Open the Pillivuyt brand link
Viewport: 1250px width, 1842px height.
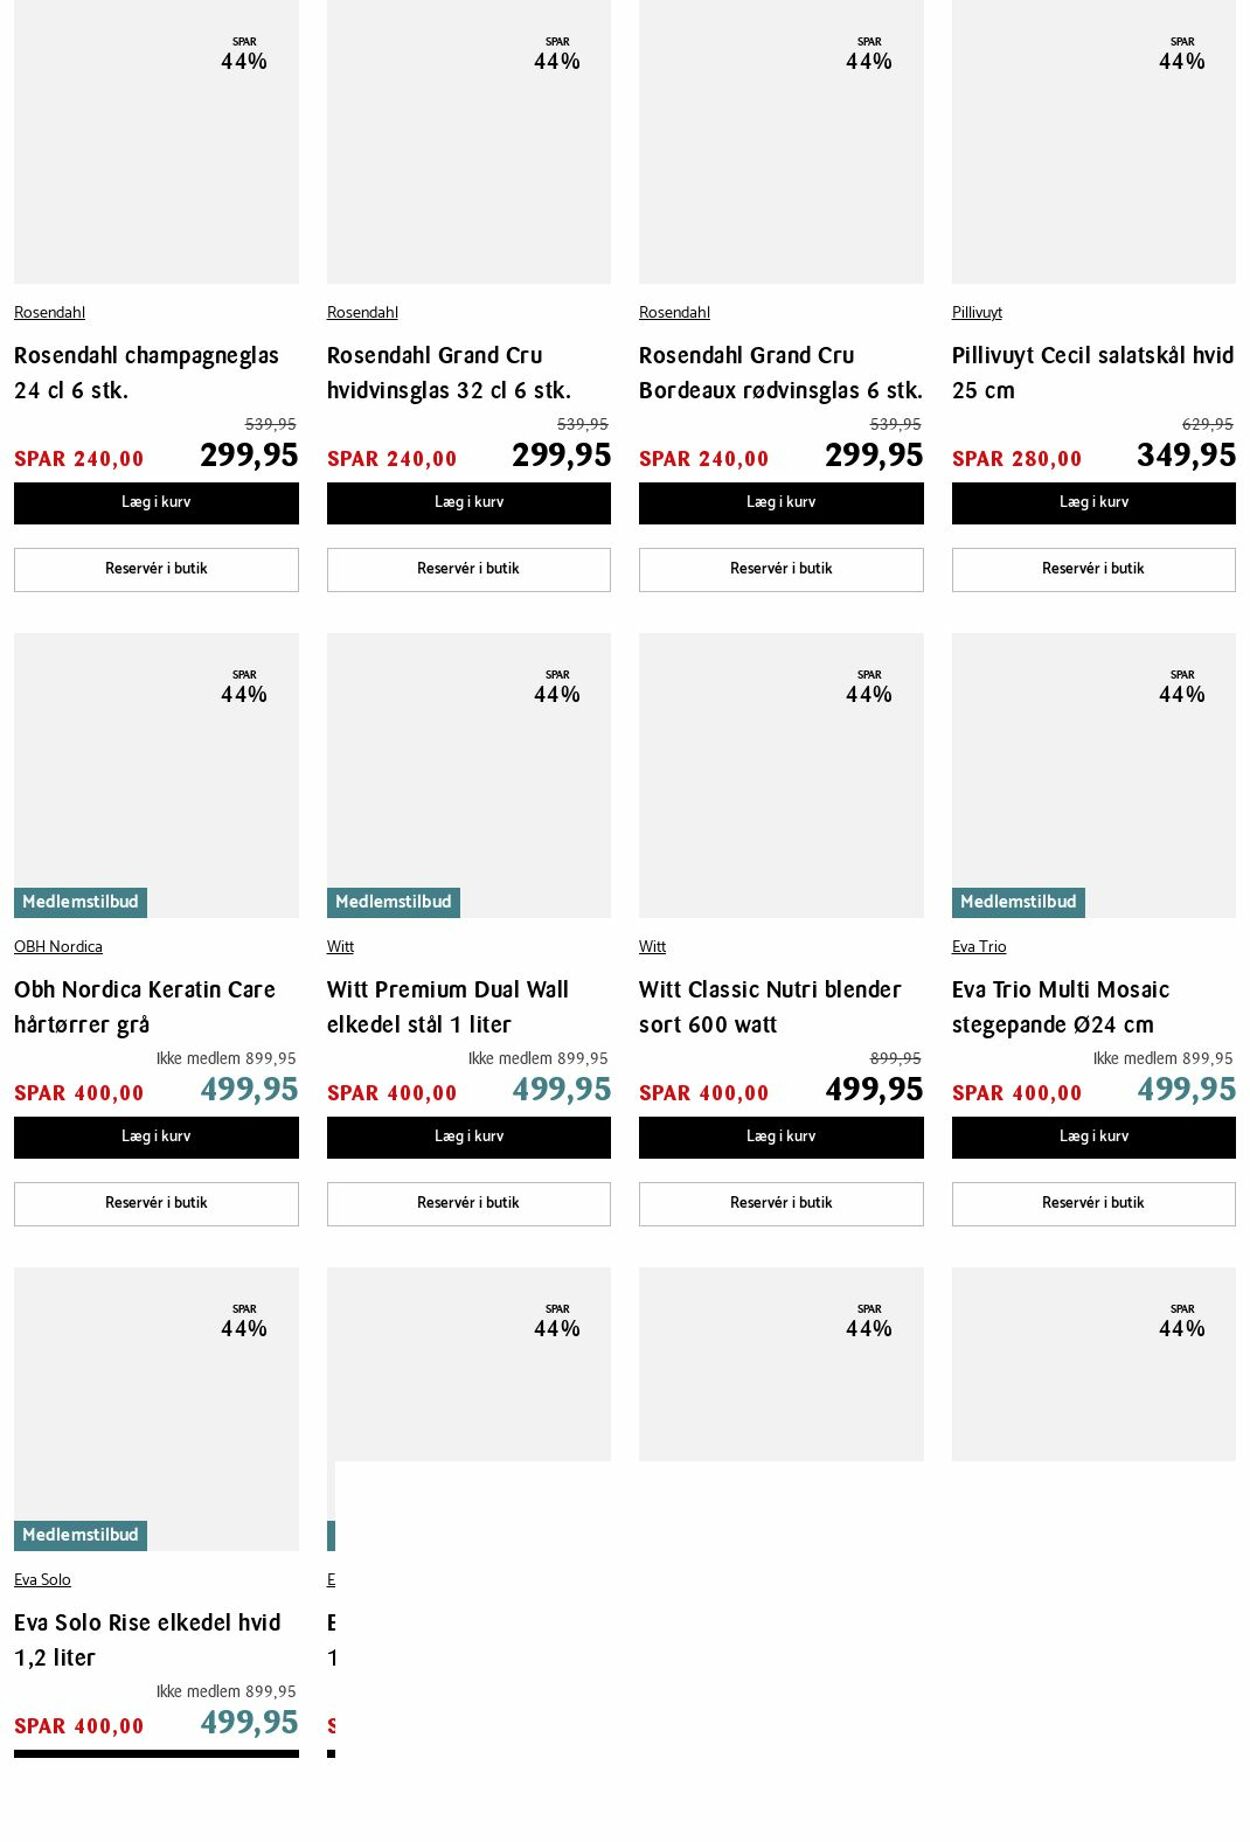977,313
